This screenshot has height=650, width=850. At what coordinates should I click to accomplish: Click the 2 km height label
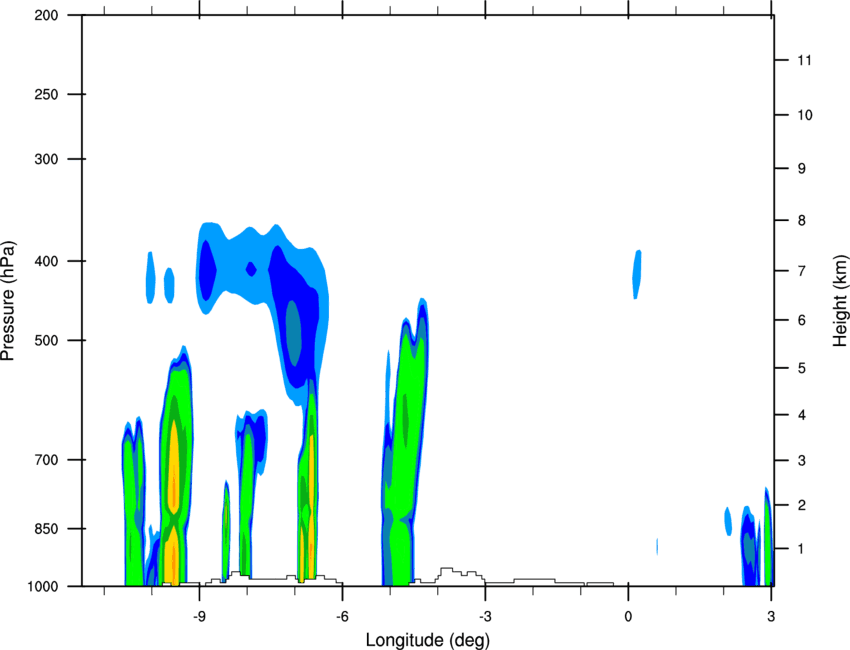coord(802,505)
